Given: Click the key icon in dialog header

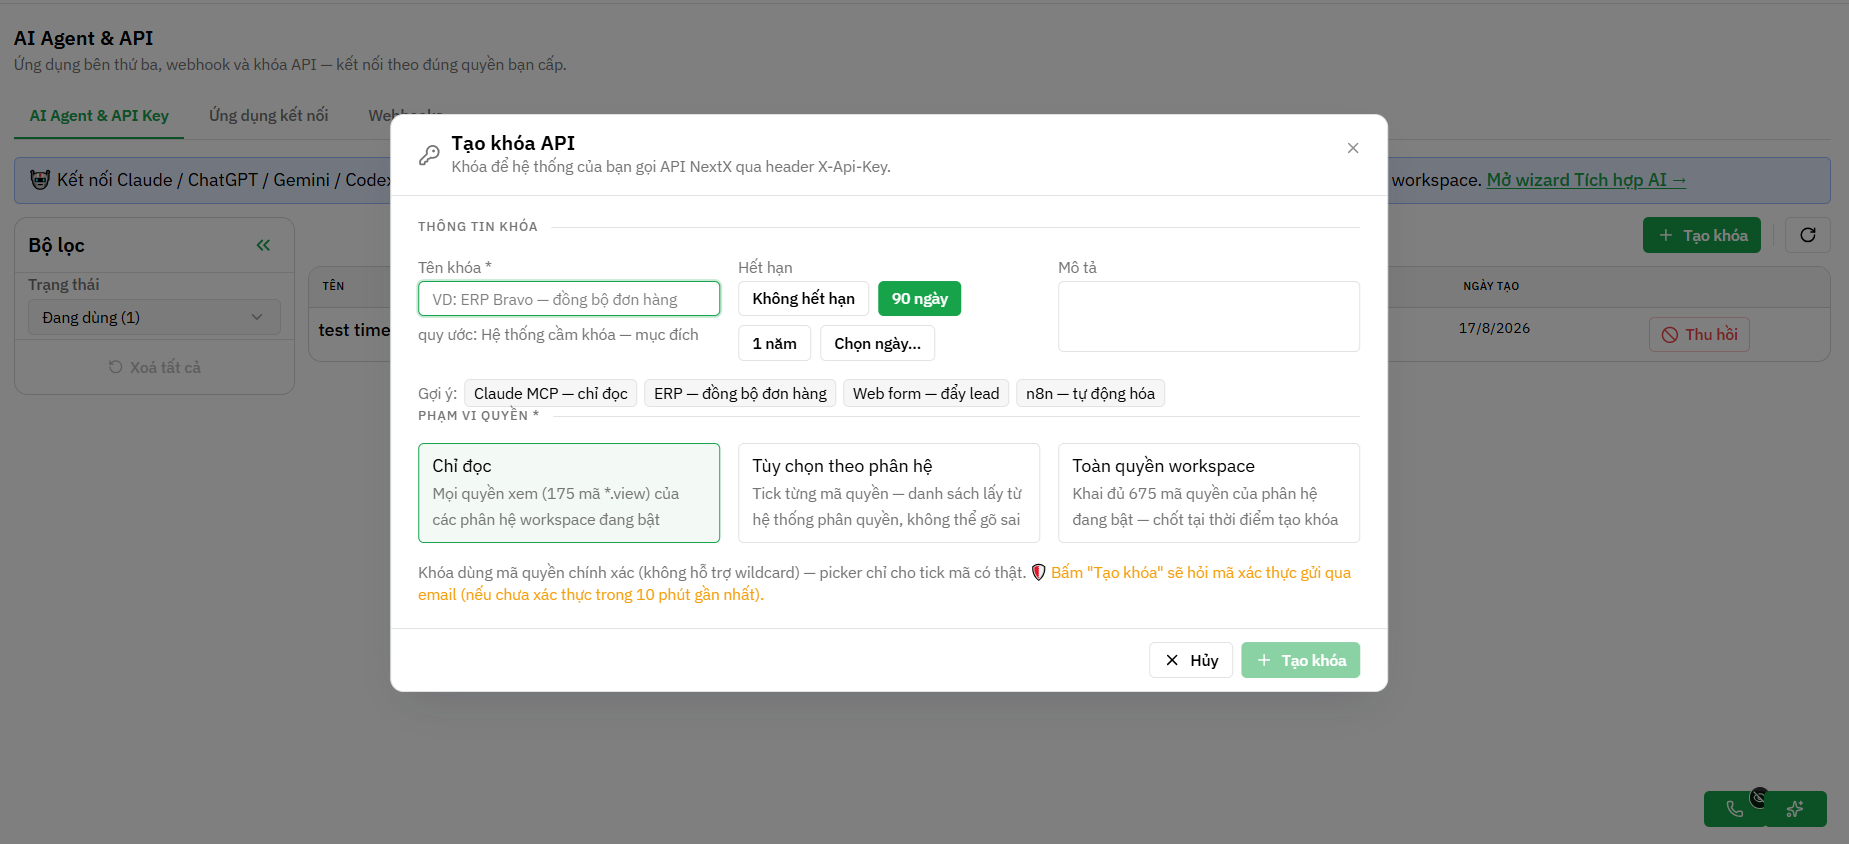Looking at the screenshot, I should pos(429,154).
